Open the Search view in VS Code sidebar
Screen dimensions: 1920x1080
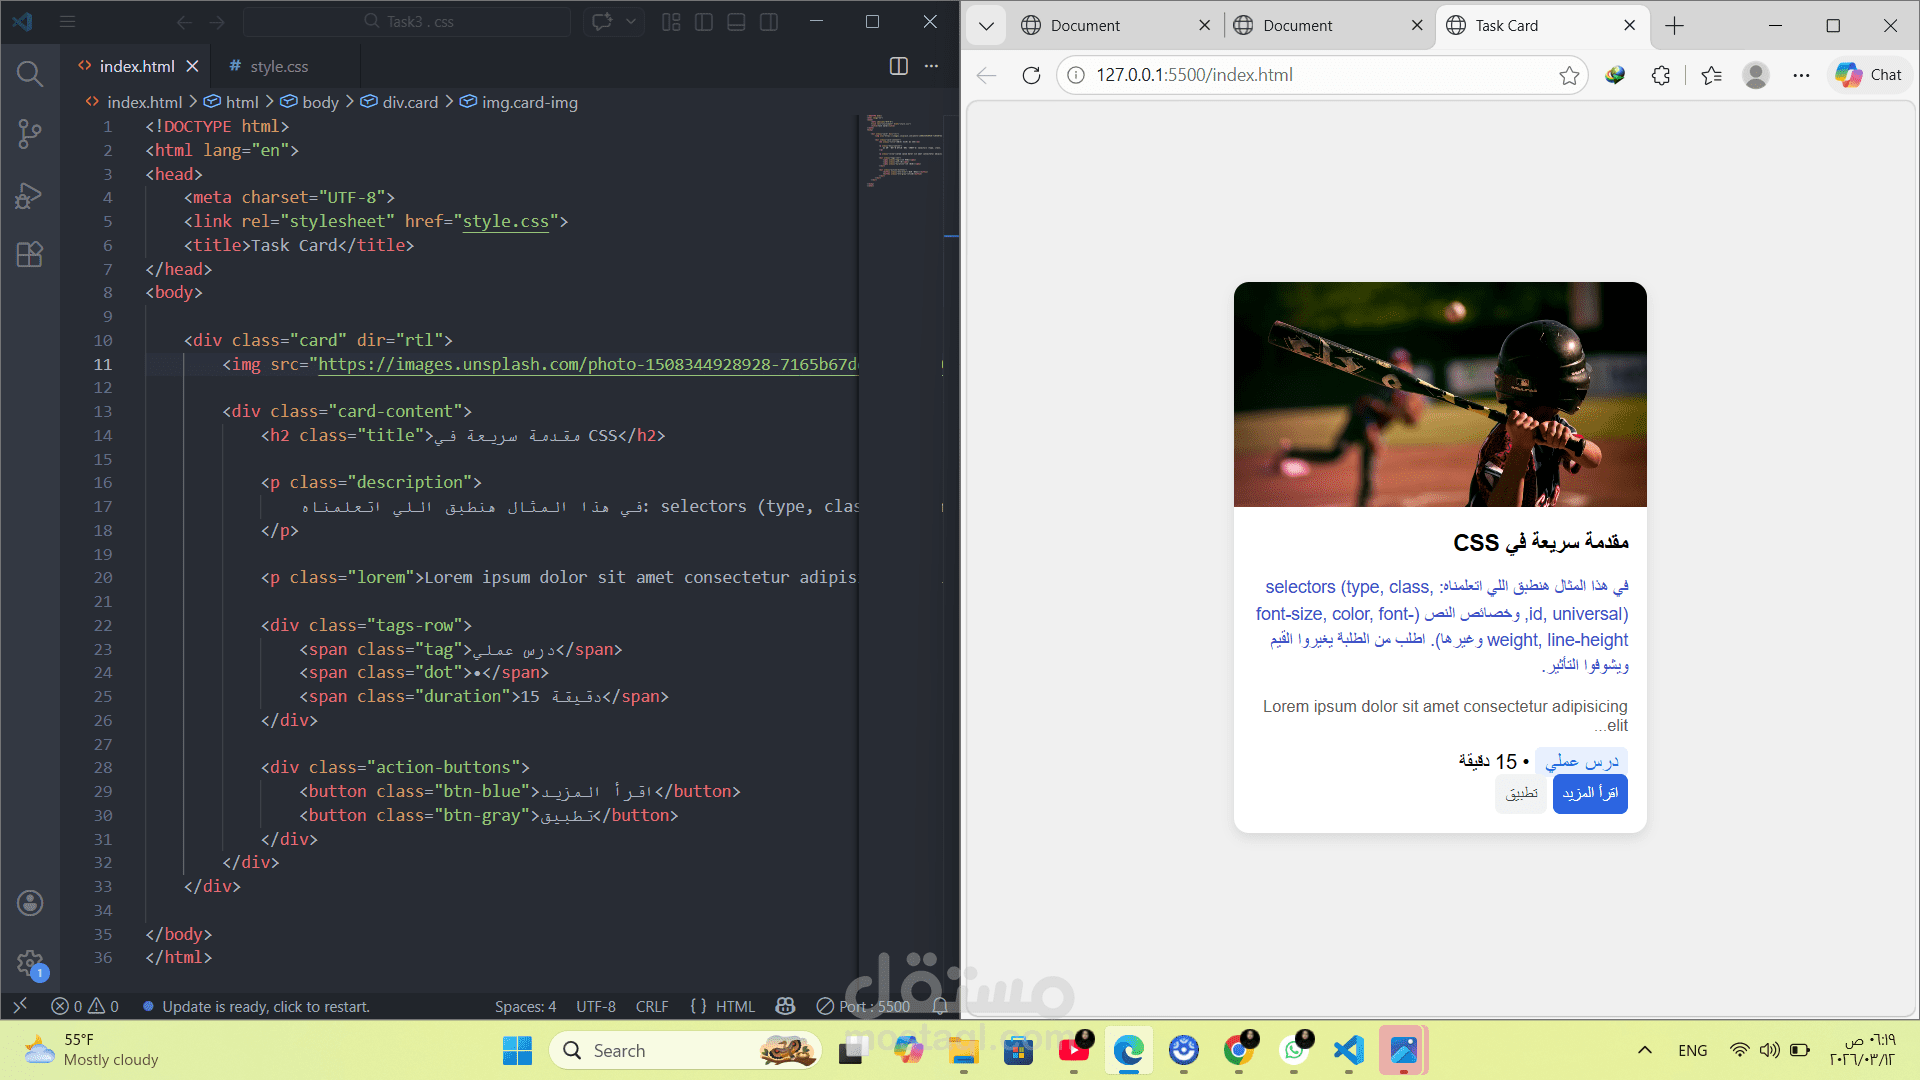click(x=29, y=73)
